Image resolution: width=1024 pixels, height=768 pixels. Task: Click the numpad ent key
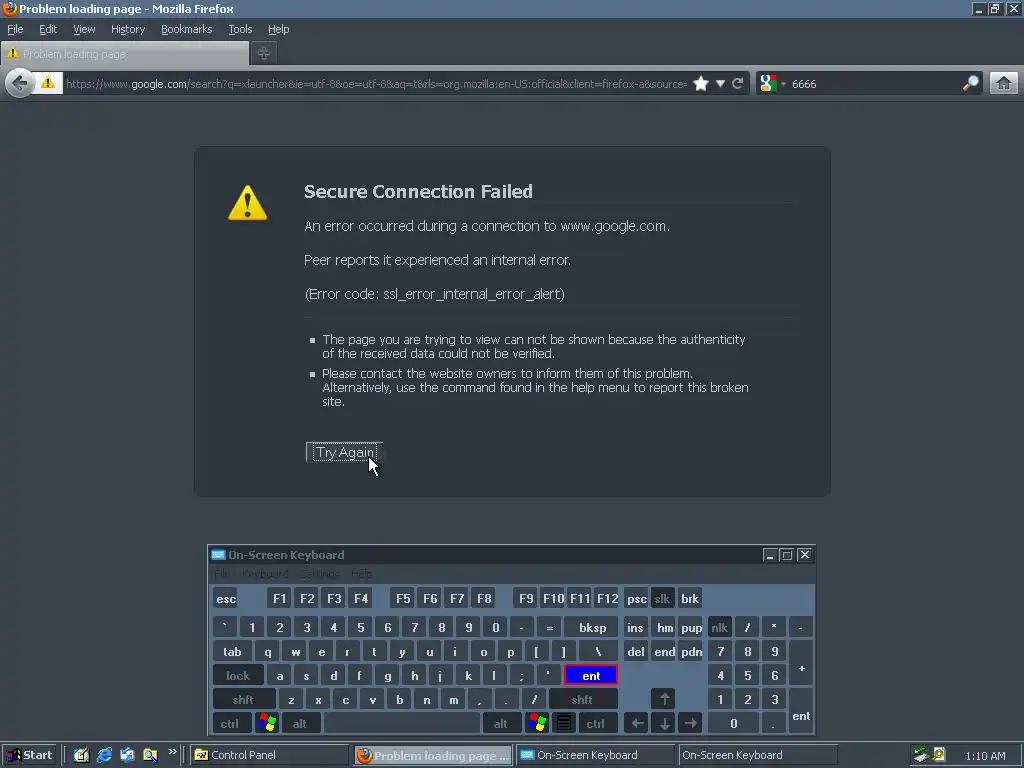coord(801,711)
